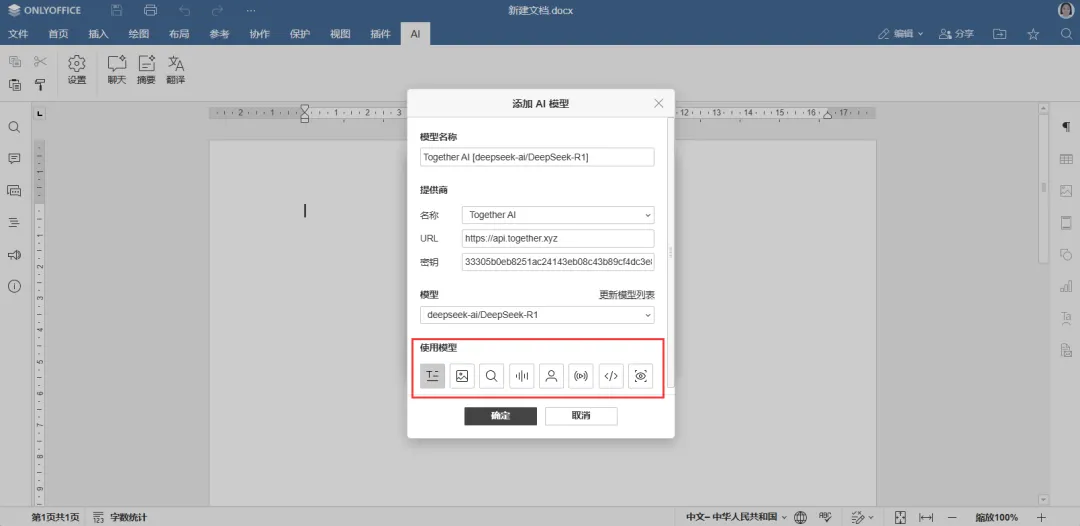
Task: Click the Print icon in title bar
Action: tap(151, 10)
